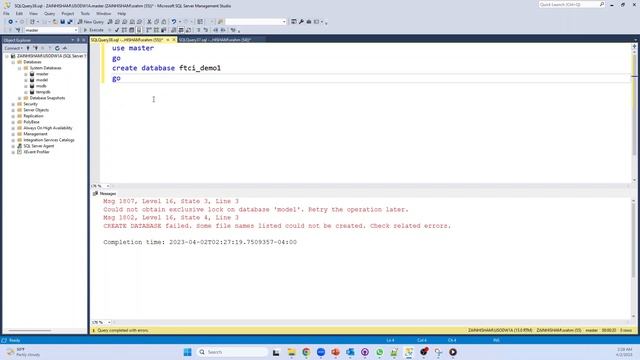Open the View menu
640x360 pixels.
33,13
